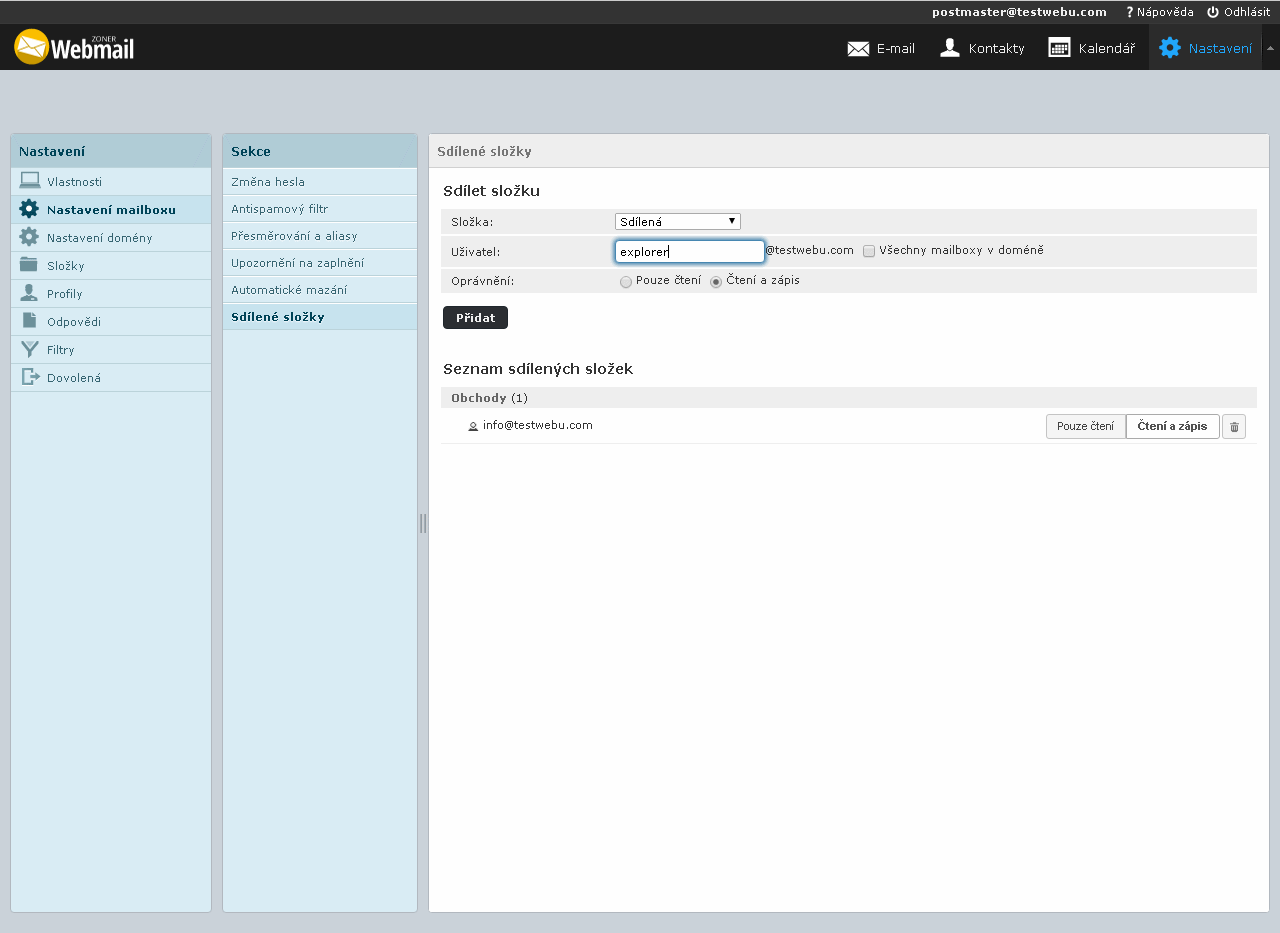Click the Odhlásit power icon

tap(1213, 12)
